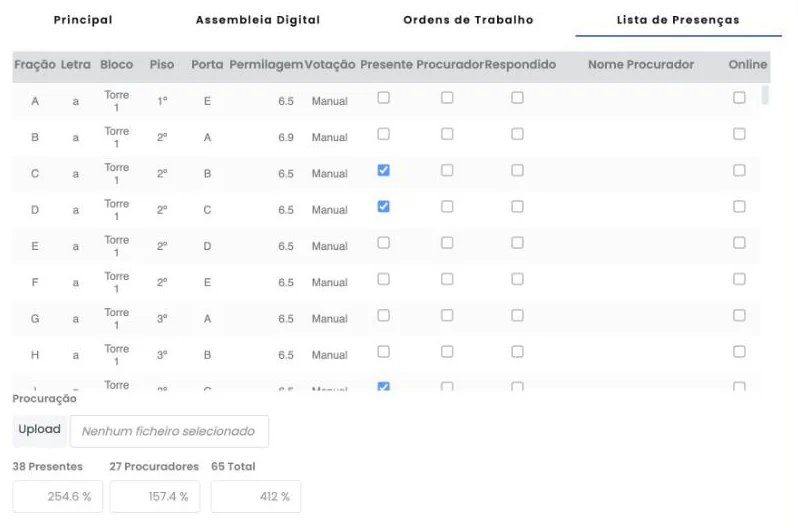
Task: Click the Votação column header
Action: pyautogui.click(x=330, y=65)
